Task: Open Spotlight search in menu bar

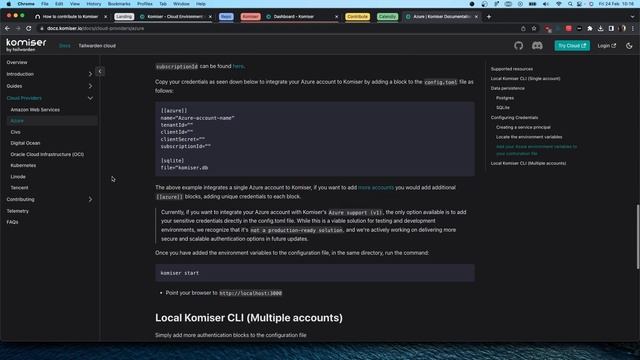Action: [x=570, y=4]
